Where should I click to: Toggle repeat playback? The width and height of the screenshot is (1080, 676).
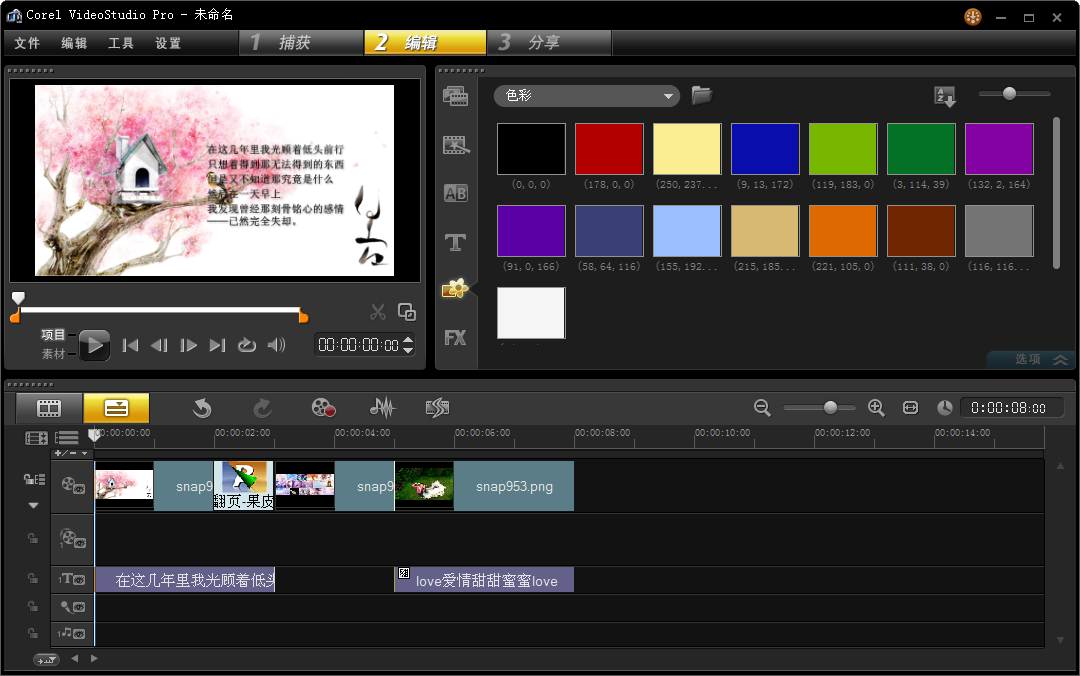(x=247, y=345)
